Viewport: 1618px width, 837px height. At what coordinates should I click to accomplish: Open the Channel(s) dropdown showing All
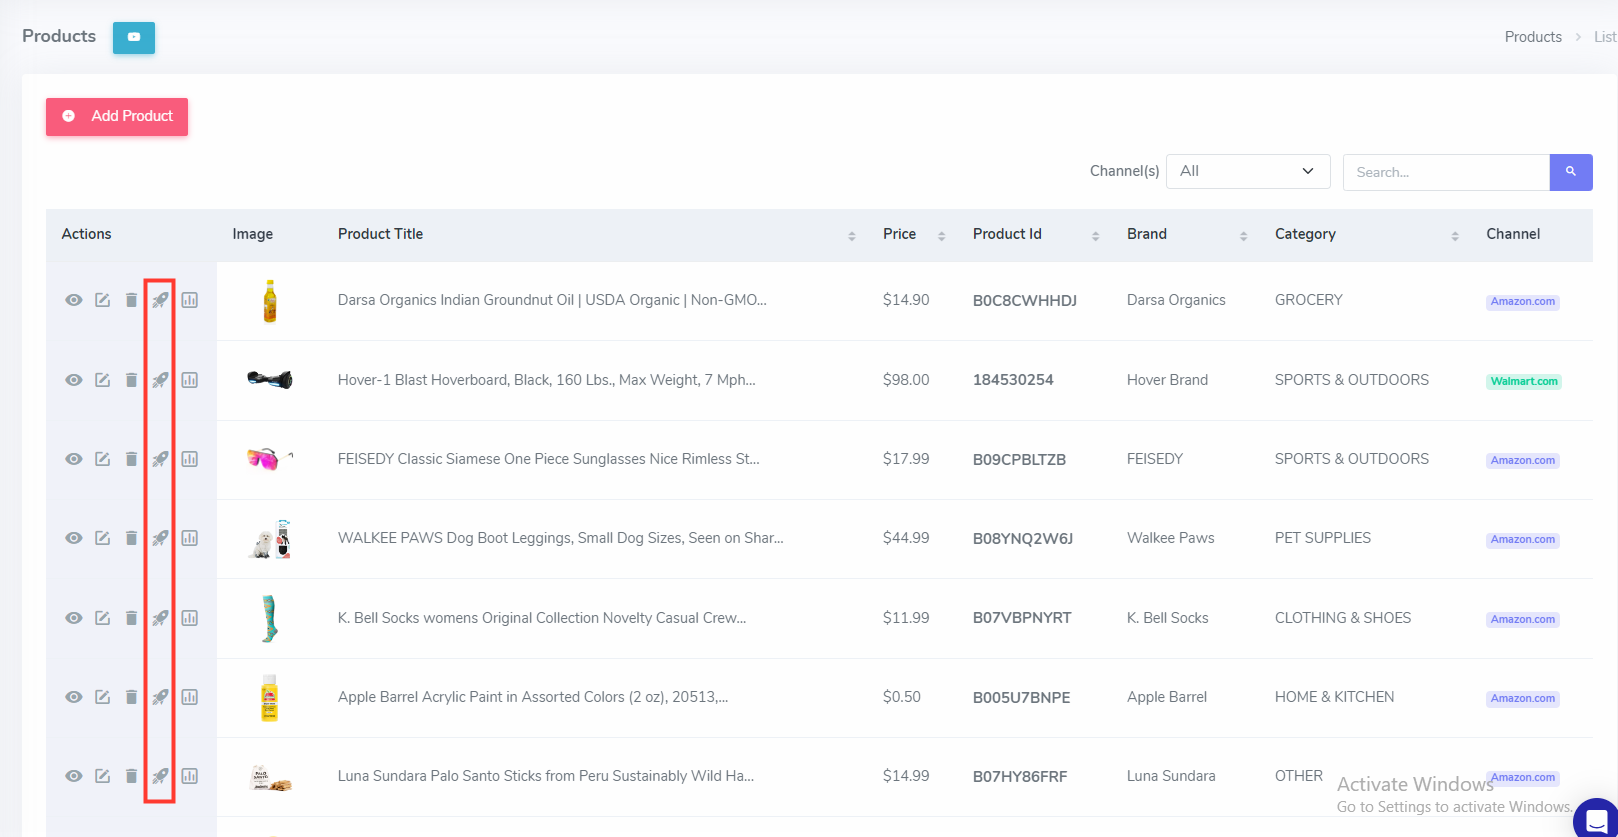click(1247, 171)
